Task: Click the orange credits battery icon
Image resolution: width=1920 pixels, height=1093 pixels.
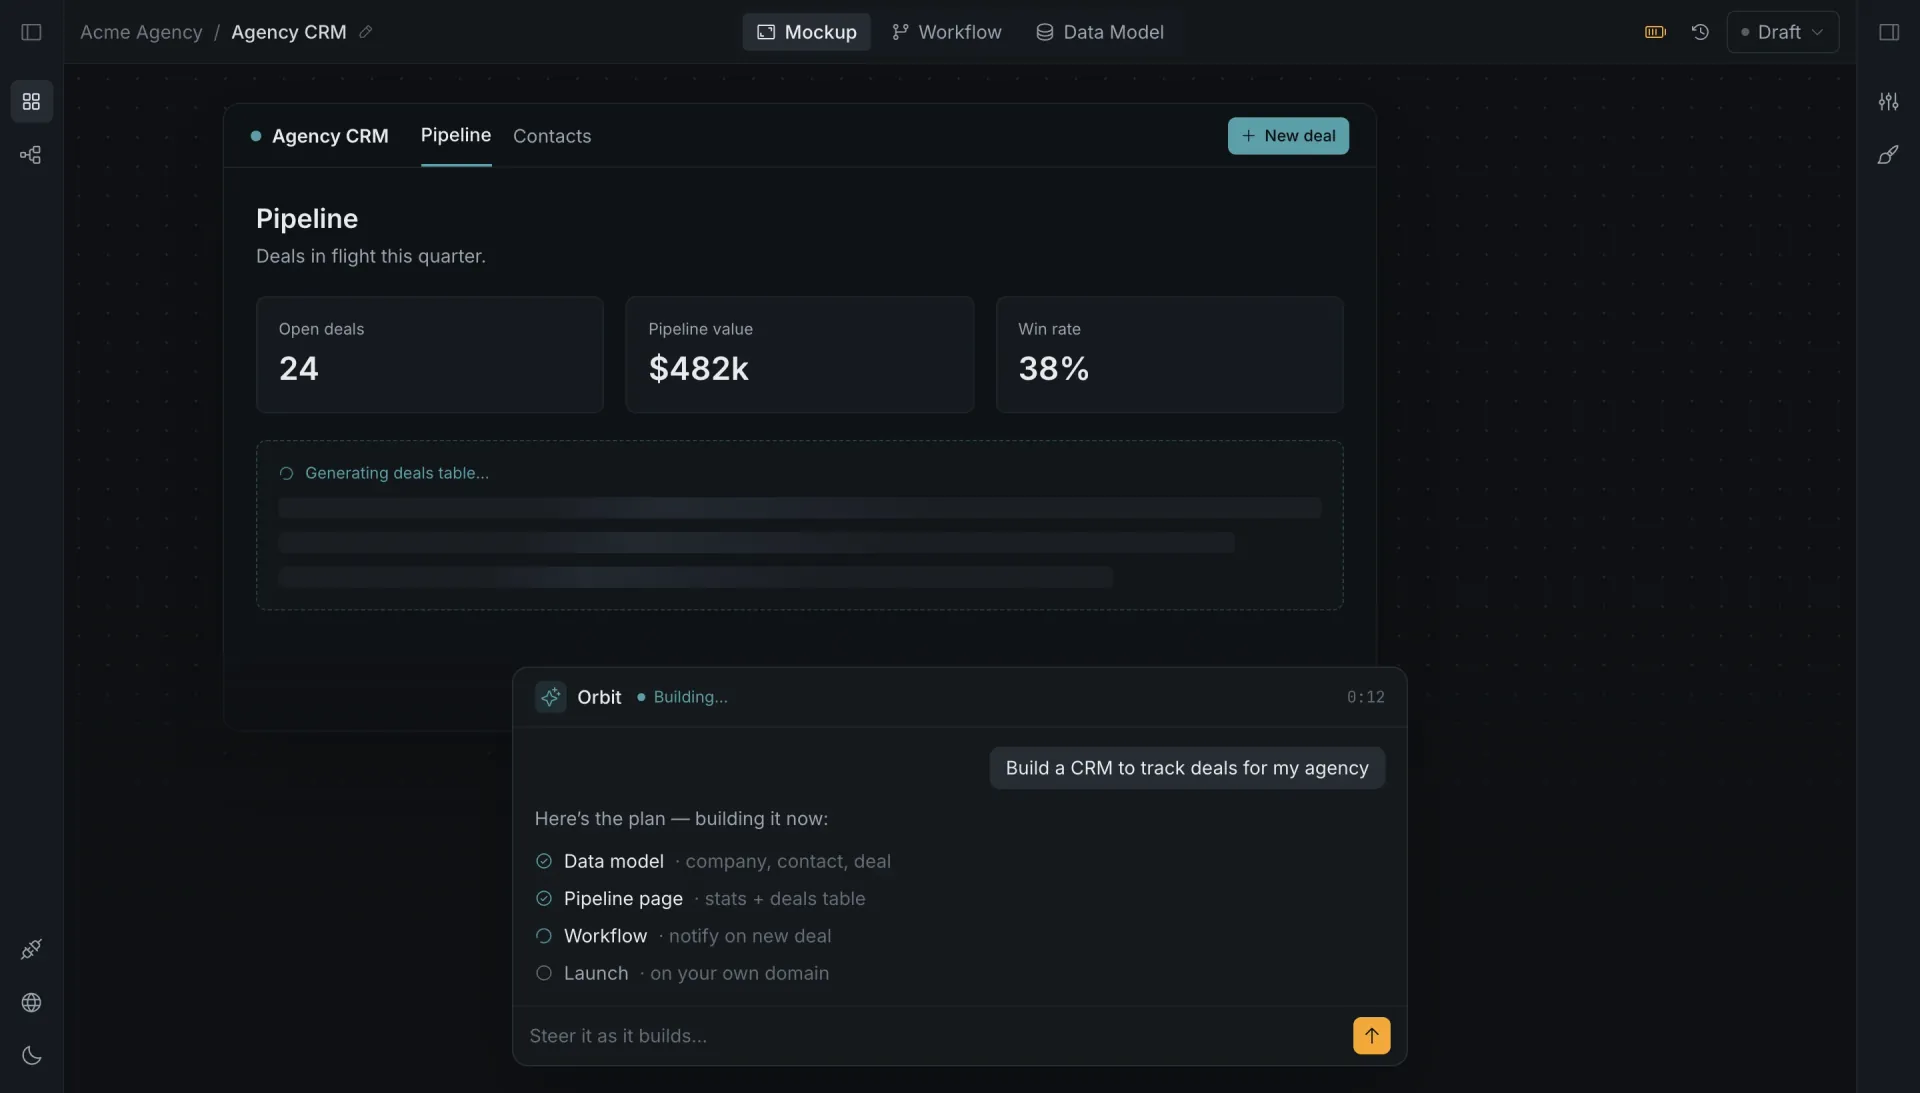Action: 1655,32
